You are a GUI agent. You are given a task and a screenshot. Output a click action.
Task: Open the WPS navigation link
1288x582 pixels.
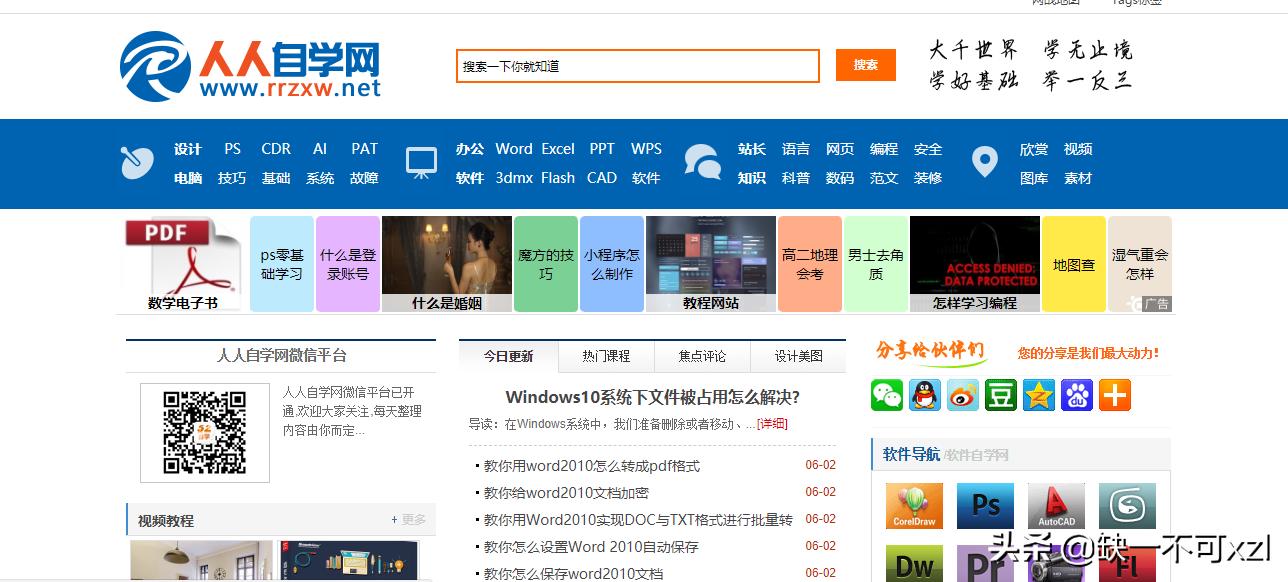tap(646, 149)
